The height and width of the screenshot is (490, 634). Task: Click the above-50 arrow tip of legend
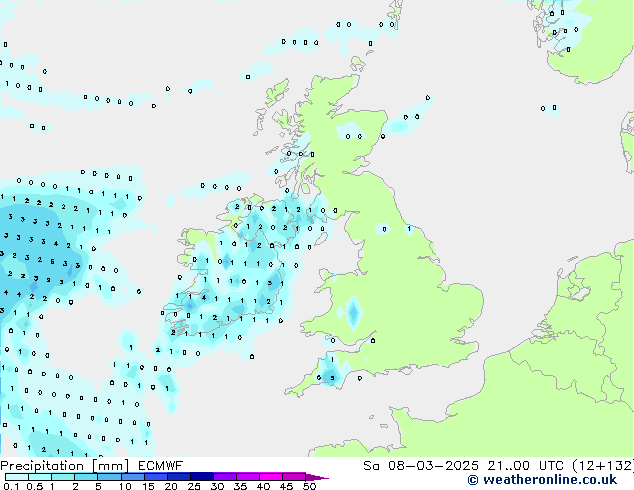tap(317, 477)
